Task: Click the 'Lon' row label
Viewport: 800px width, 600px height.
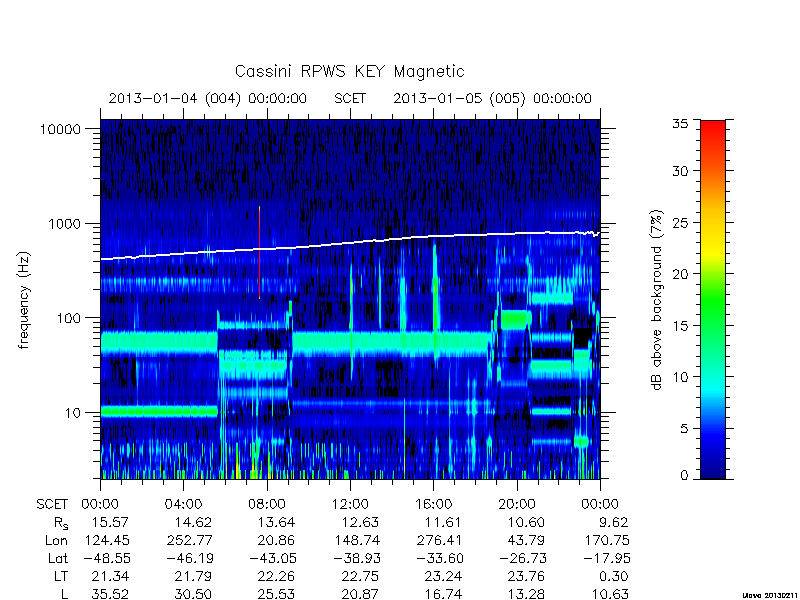Action: [56, 540]
